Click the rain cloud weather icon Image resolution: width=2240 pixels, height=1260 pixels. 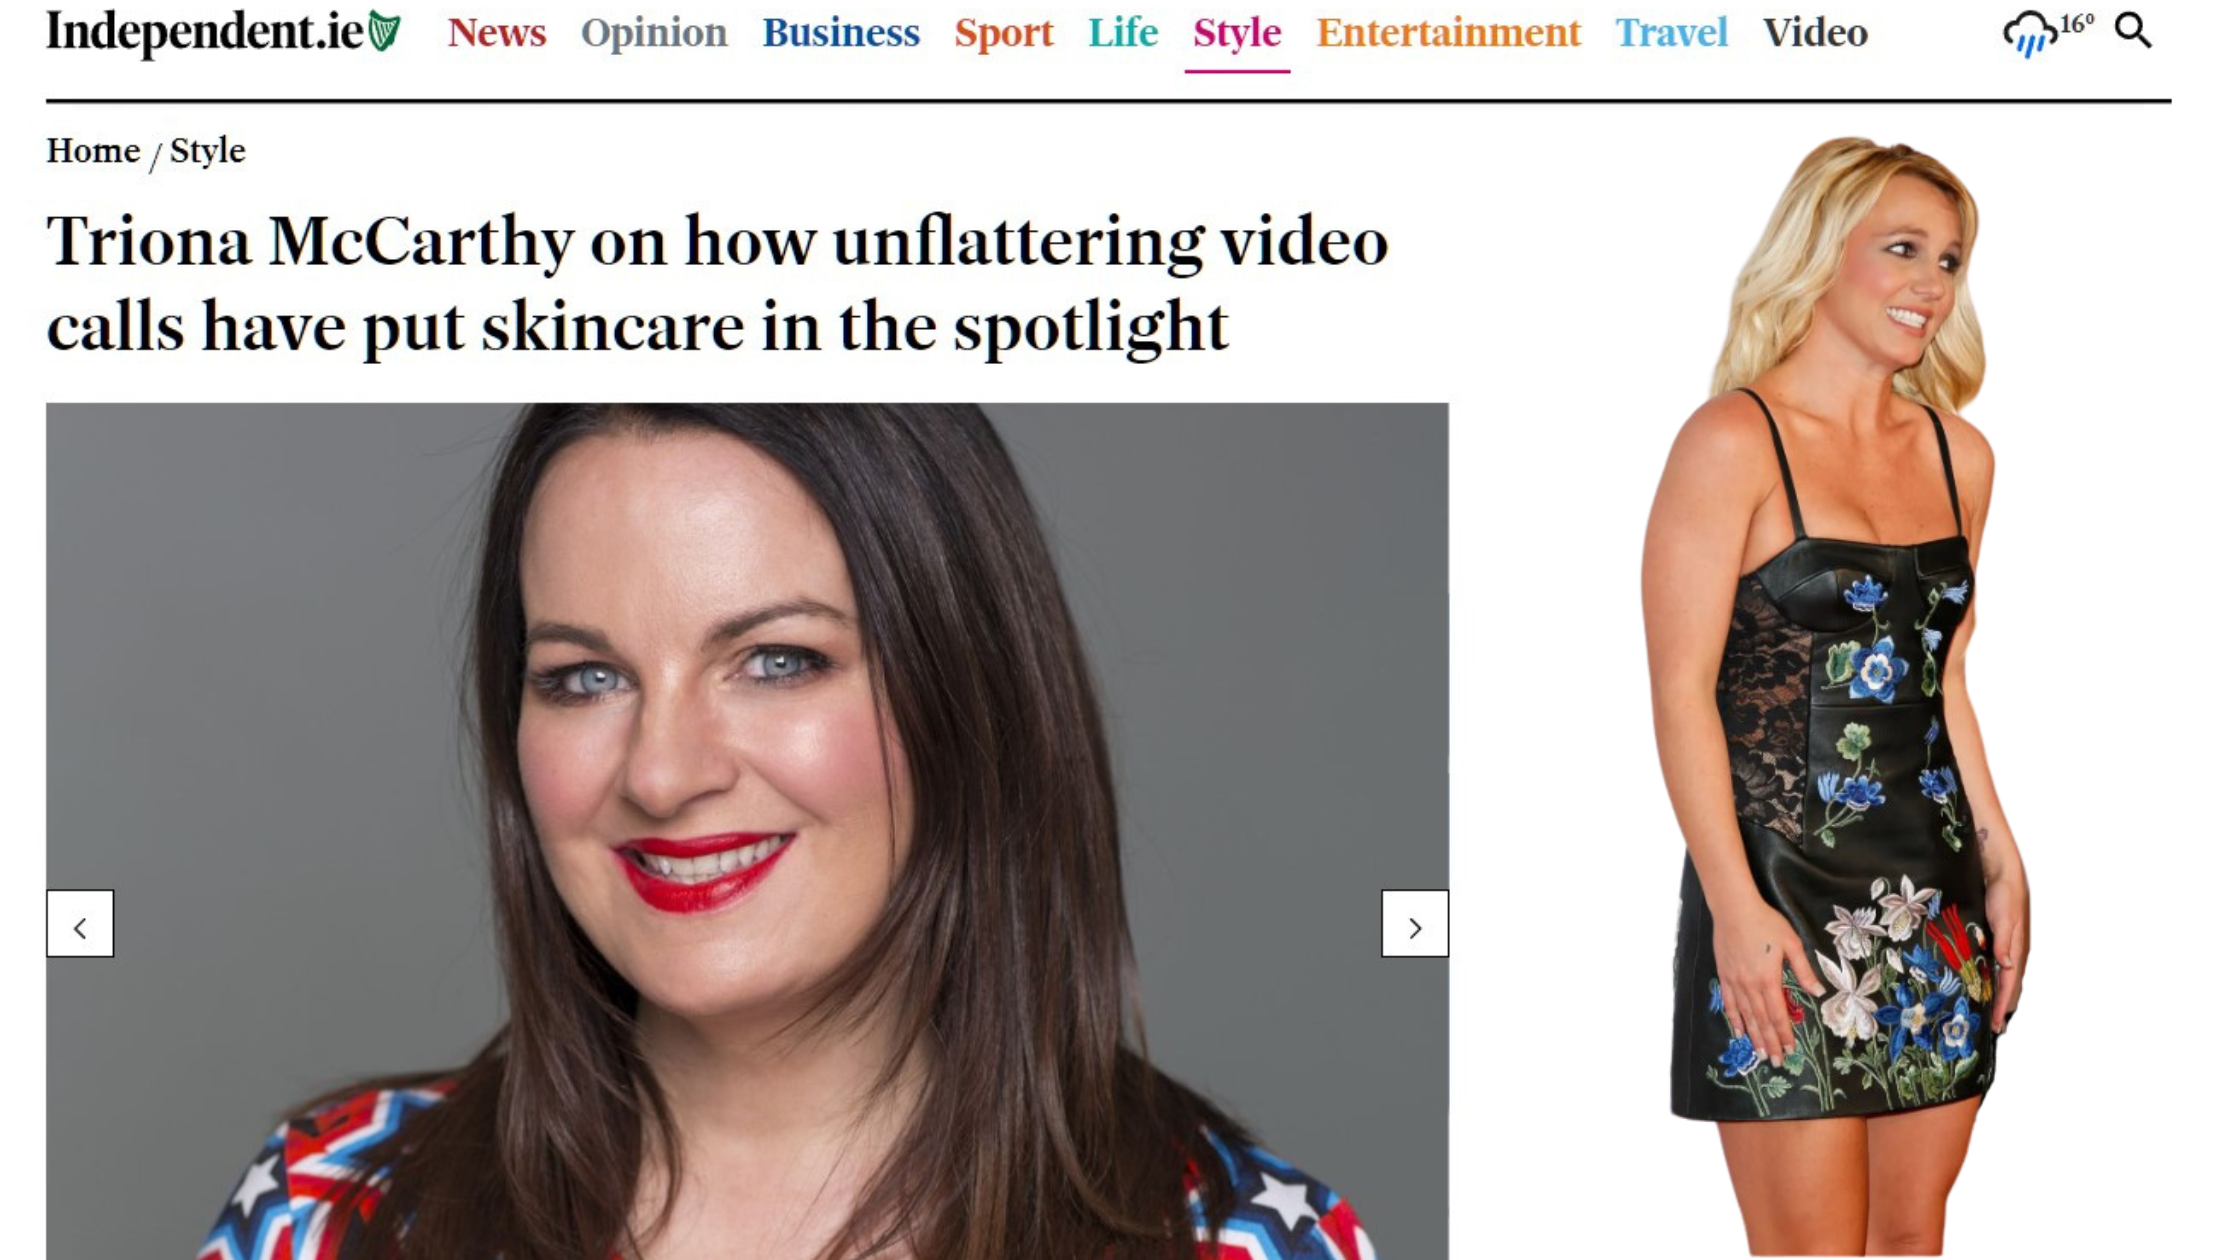[x=2029, y=34]
